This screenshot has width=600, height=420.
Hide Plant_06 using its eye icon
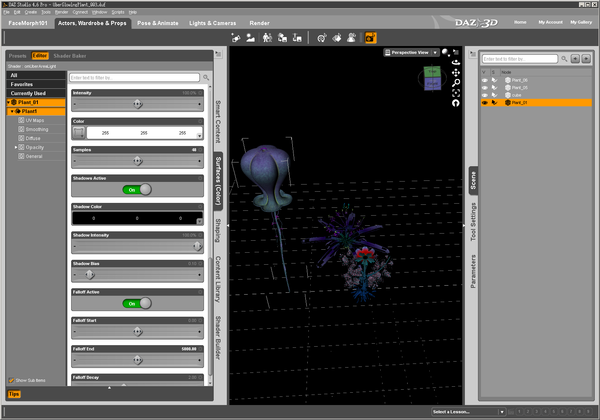coord(485,80)
